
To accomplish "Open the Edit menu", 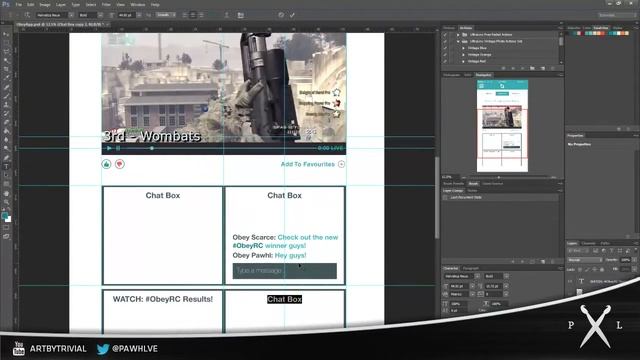I will (31, 4).
